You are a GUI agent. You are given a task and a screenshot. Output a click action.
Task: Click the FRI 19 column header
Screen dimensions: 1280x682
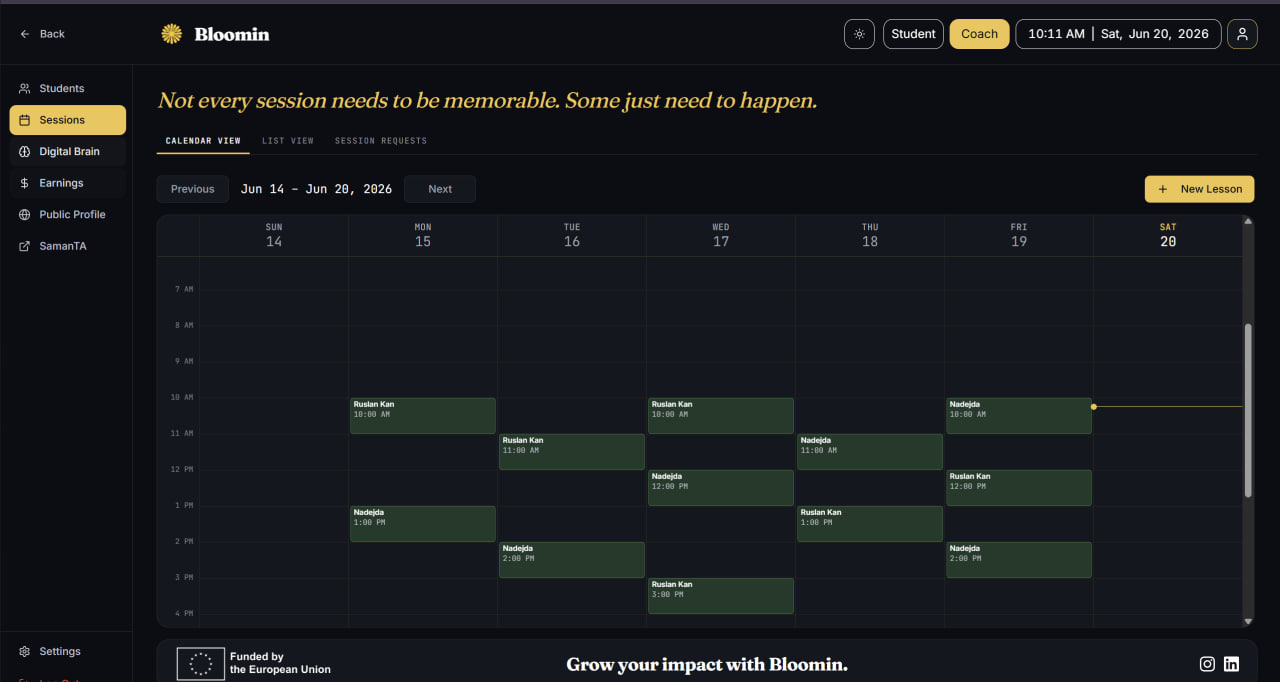click(x=1019, y=235)
